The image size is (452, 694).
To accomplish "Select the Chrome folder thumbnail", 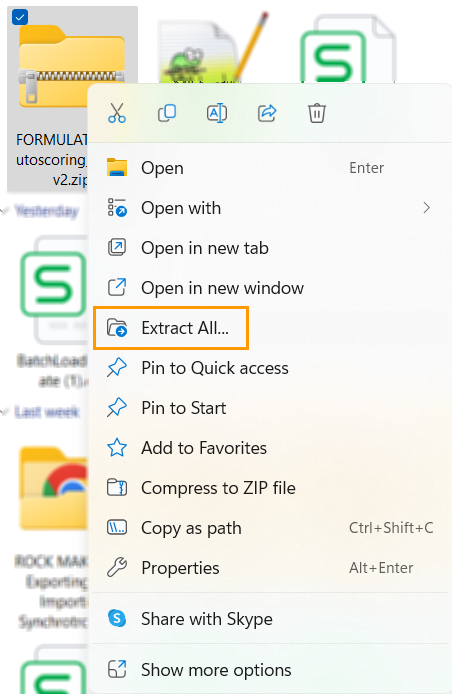I will [x=54, y=488].
